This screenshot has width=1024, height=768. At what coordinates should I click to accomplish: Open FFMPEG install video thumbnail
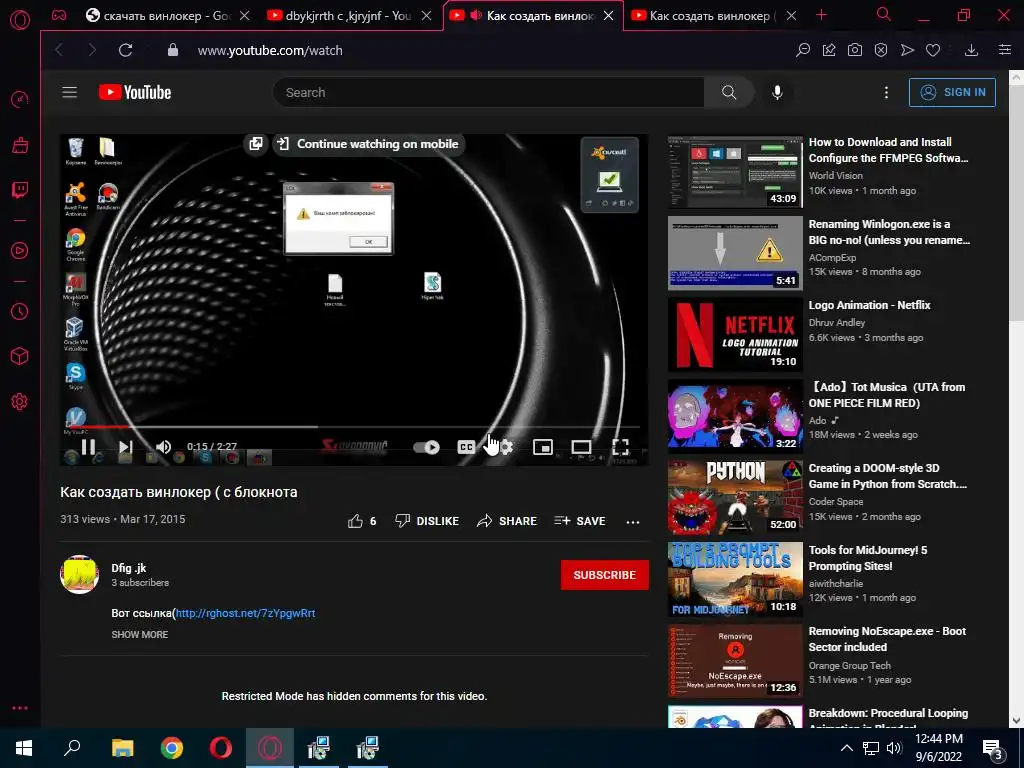tap(735, 172)
